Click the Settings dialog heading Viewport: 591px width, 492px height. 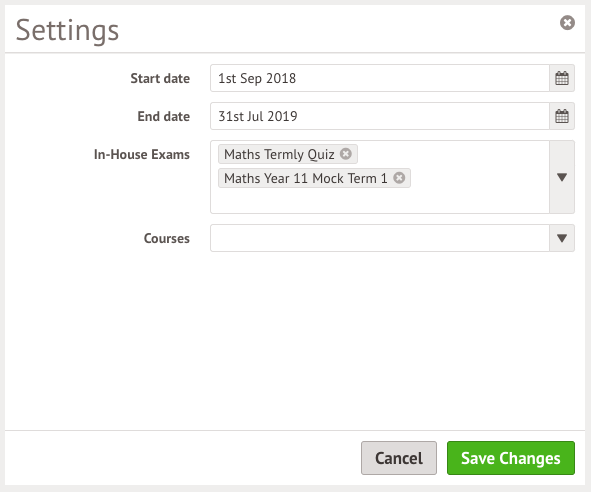67,31
